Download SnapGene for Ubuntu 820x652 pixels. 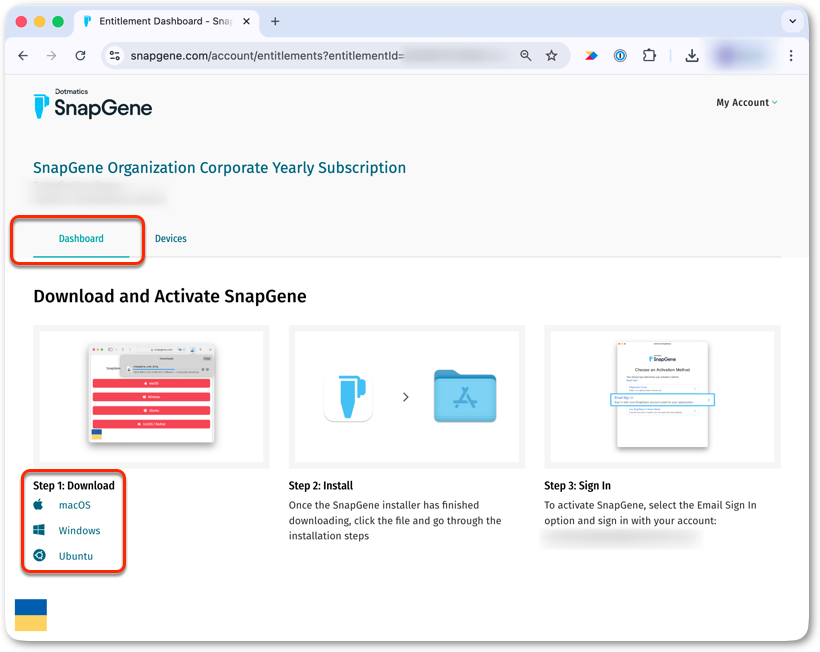[x=76, y=556]
